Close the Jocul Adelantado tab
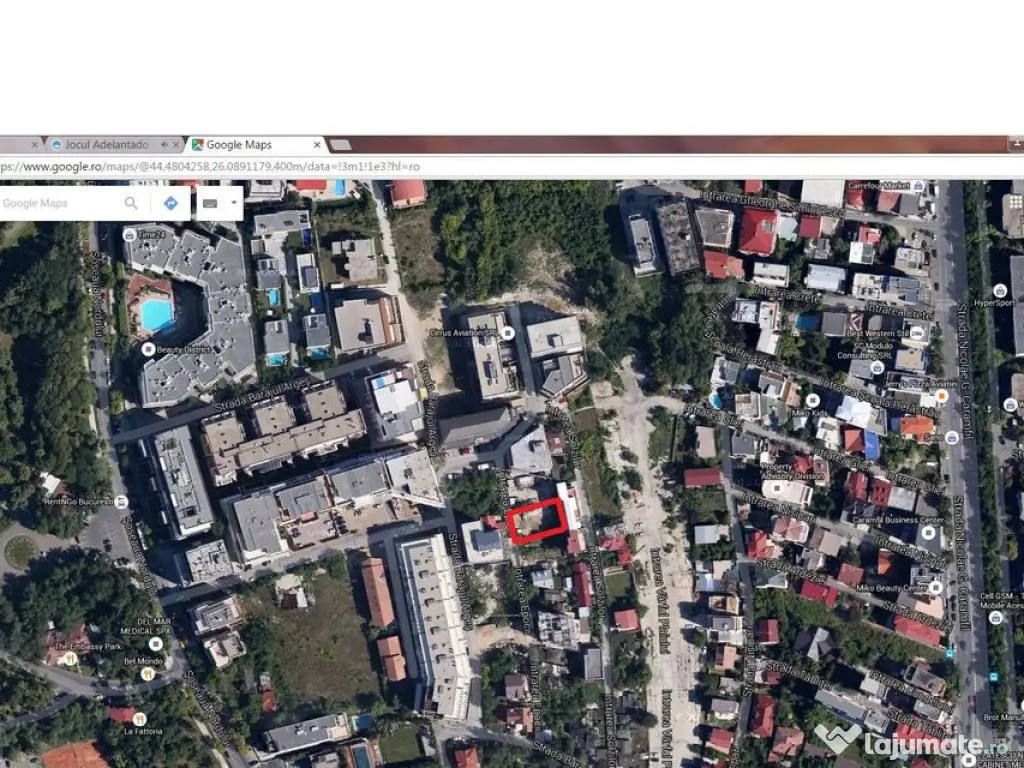Image resolution: width=1024 pixels, height=768 pixels. [175, 145]
